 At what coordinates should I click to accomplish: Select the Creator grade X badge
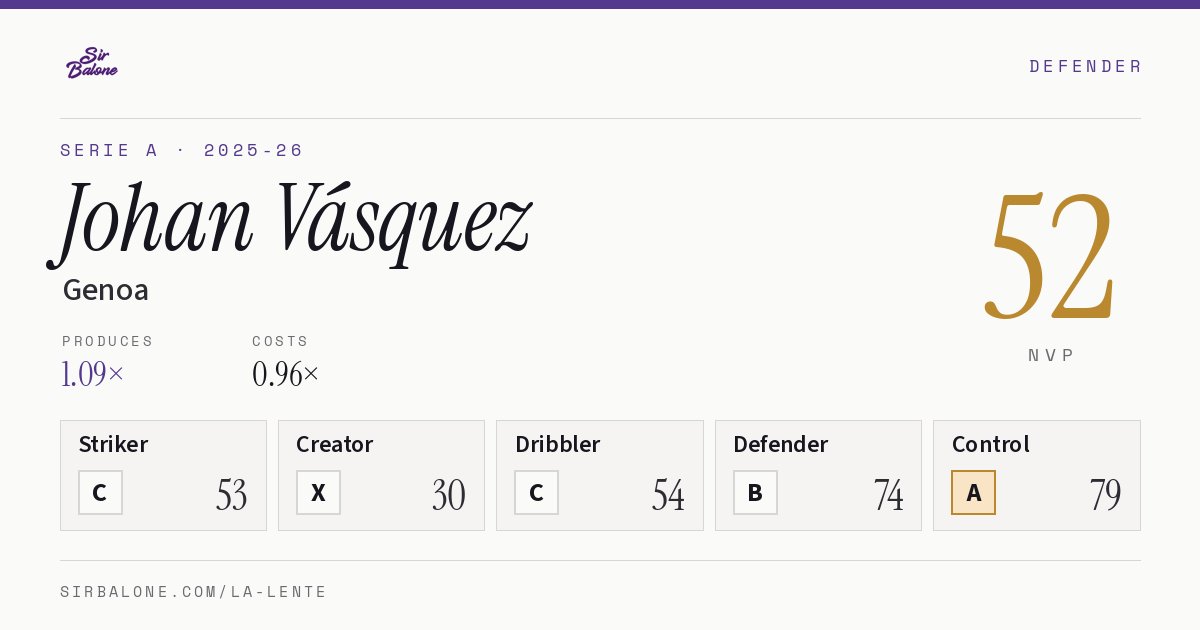tap(318, 492)
